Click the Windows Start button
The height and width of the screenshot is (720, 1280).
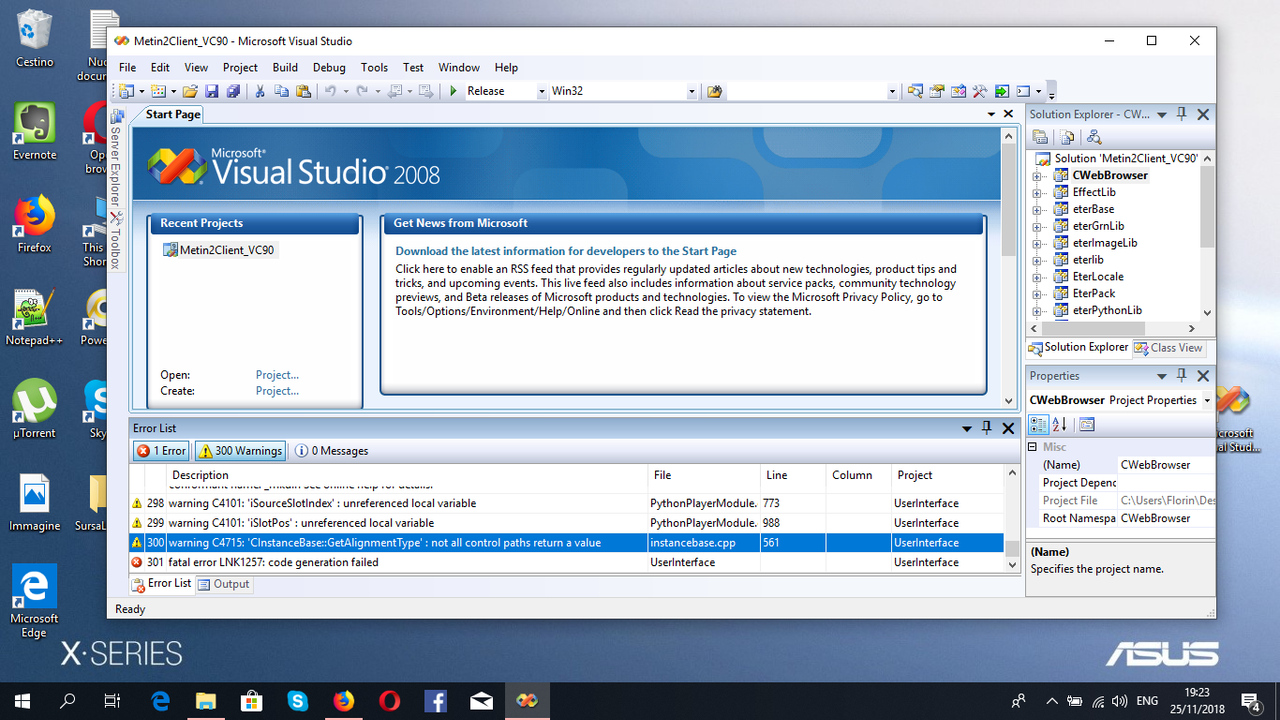pyautogui.click(x=22, y=701)
